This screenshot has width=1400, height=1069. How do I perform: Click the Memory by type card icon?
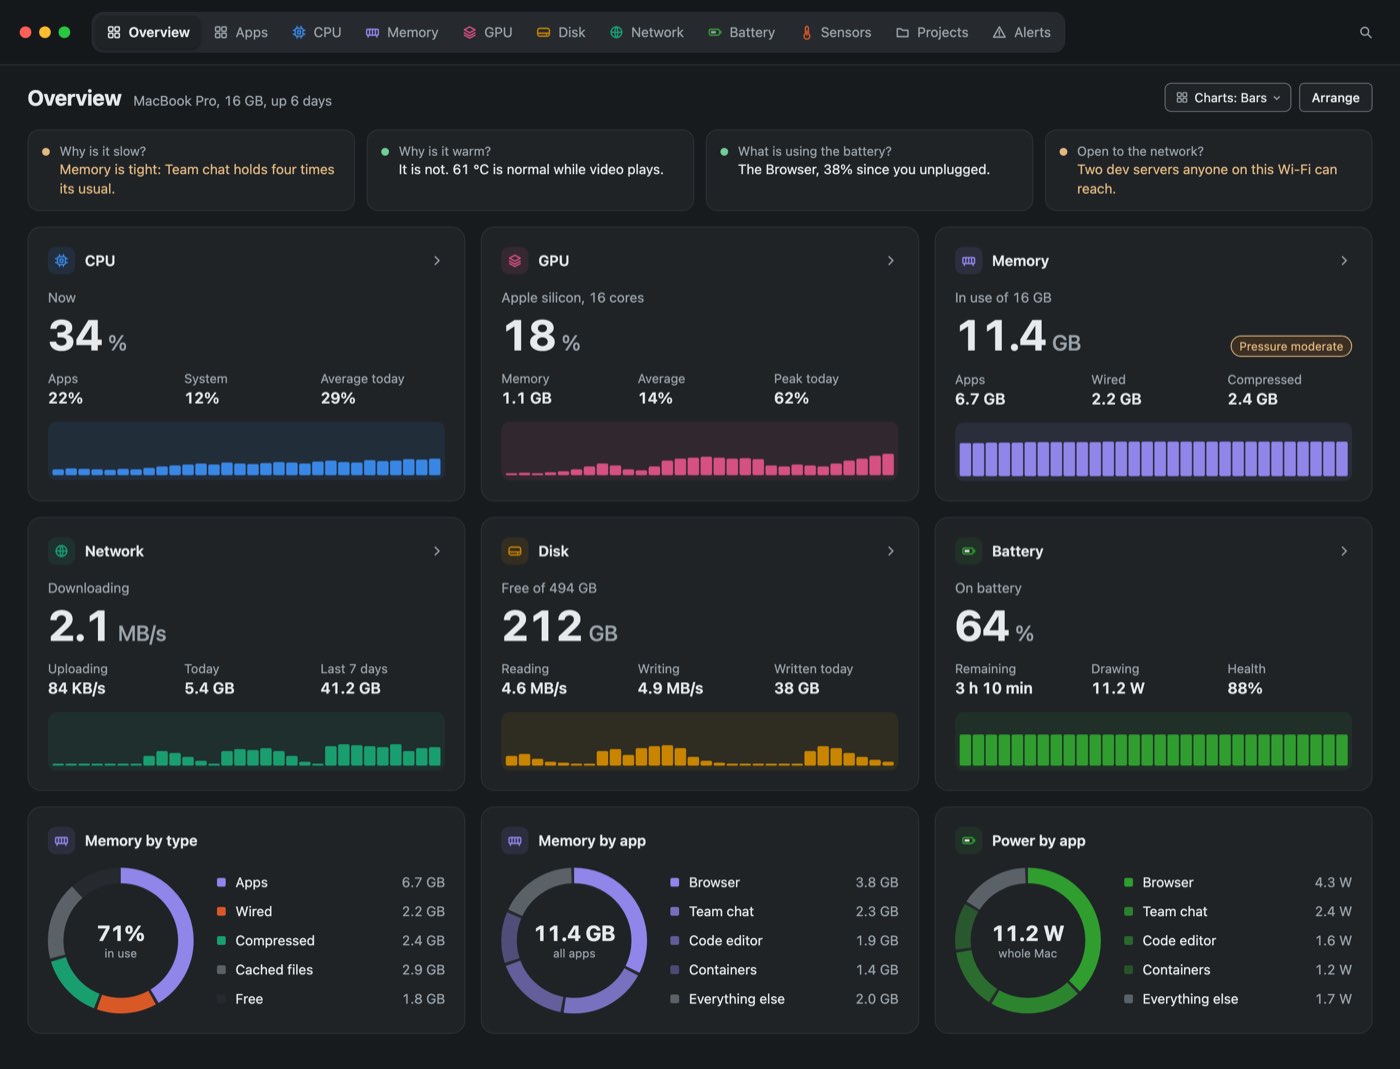(x=62, y=841)
